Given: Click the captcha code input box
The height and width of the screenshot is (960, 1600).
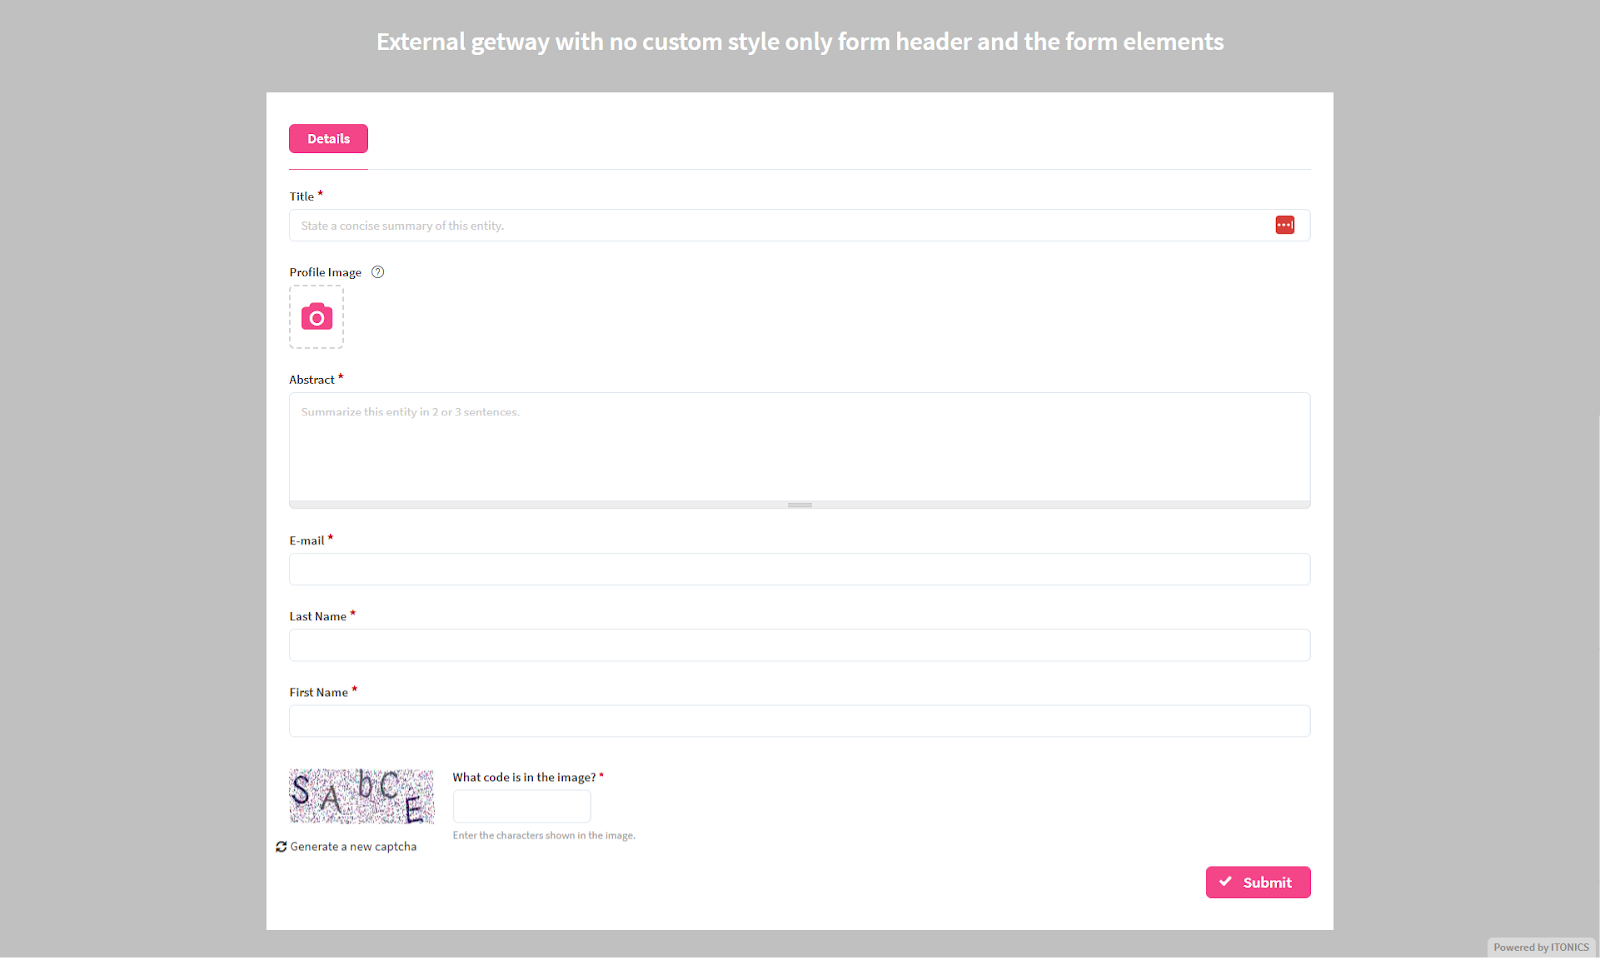Looking at the screenshot, I should click(522, 806).
